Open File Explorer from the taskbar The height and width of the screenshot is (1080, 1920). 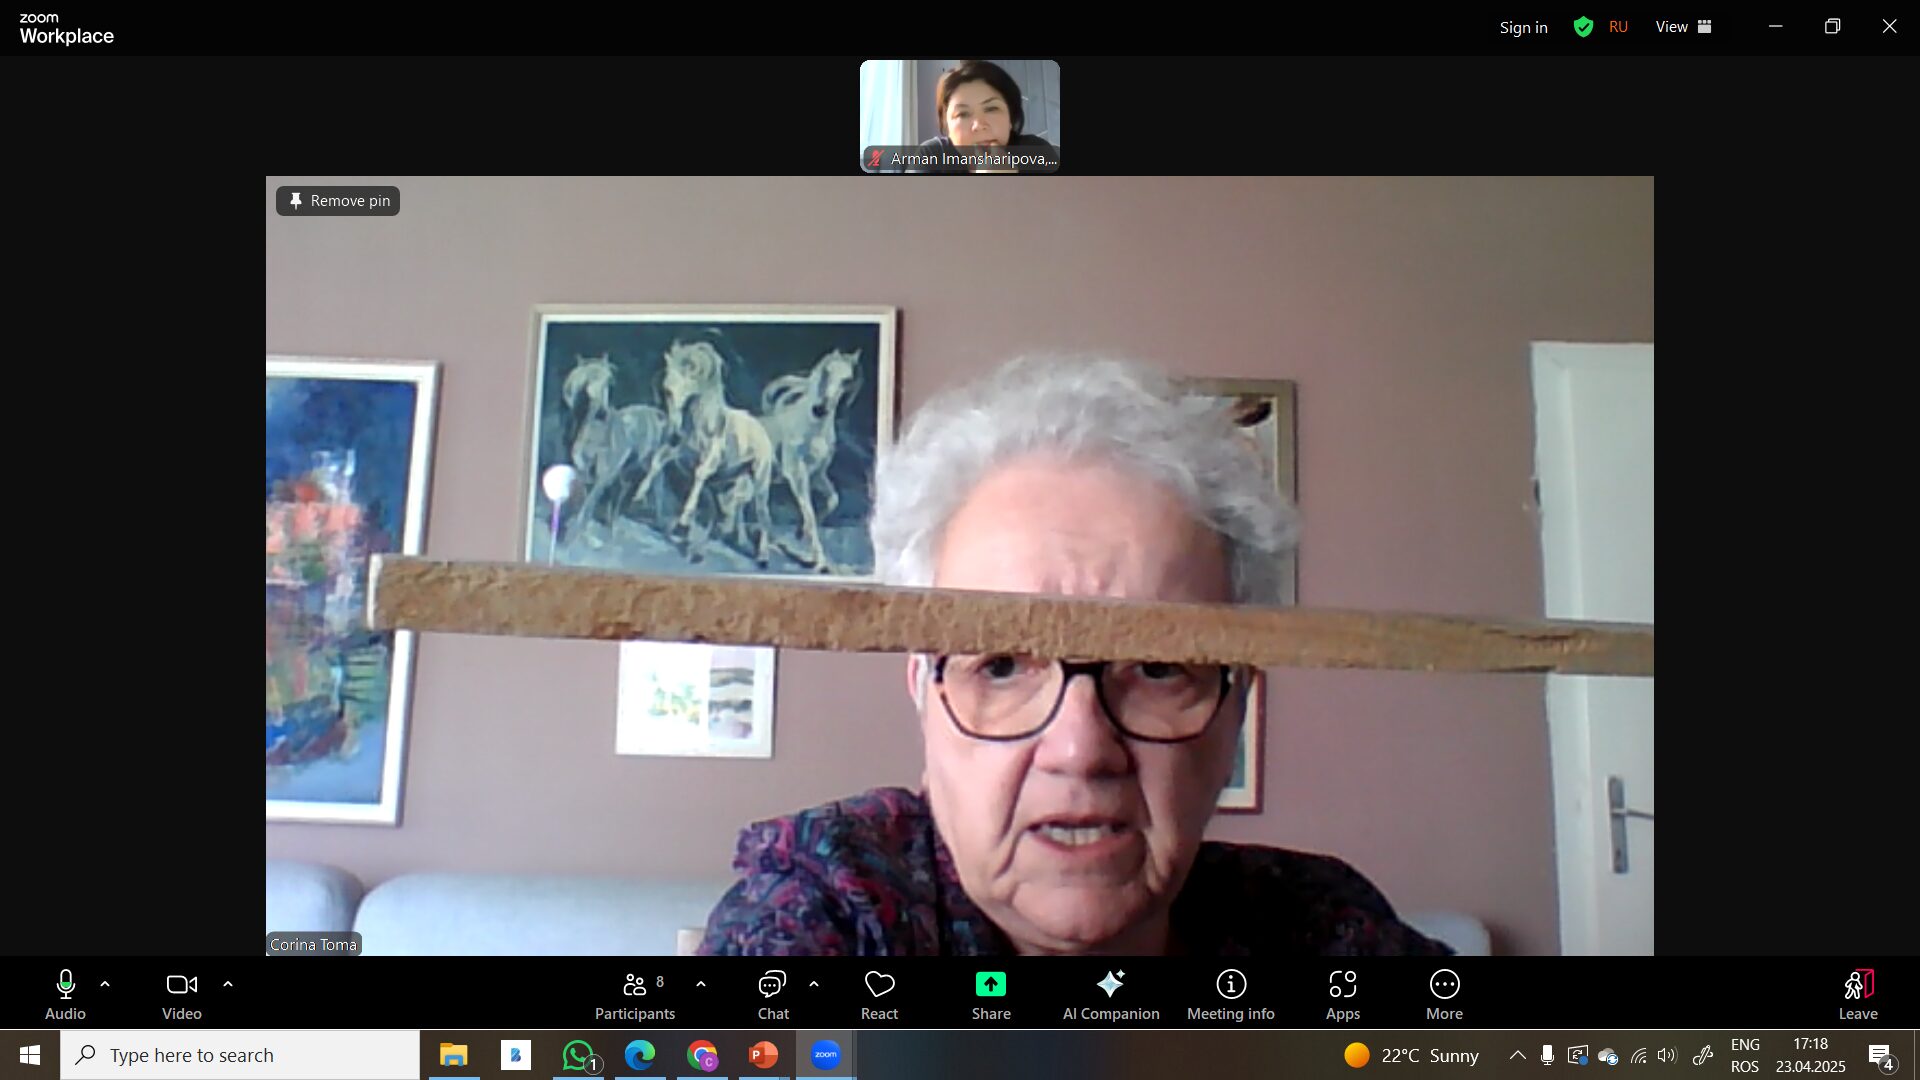(x=454, y=1055)
